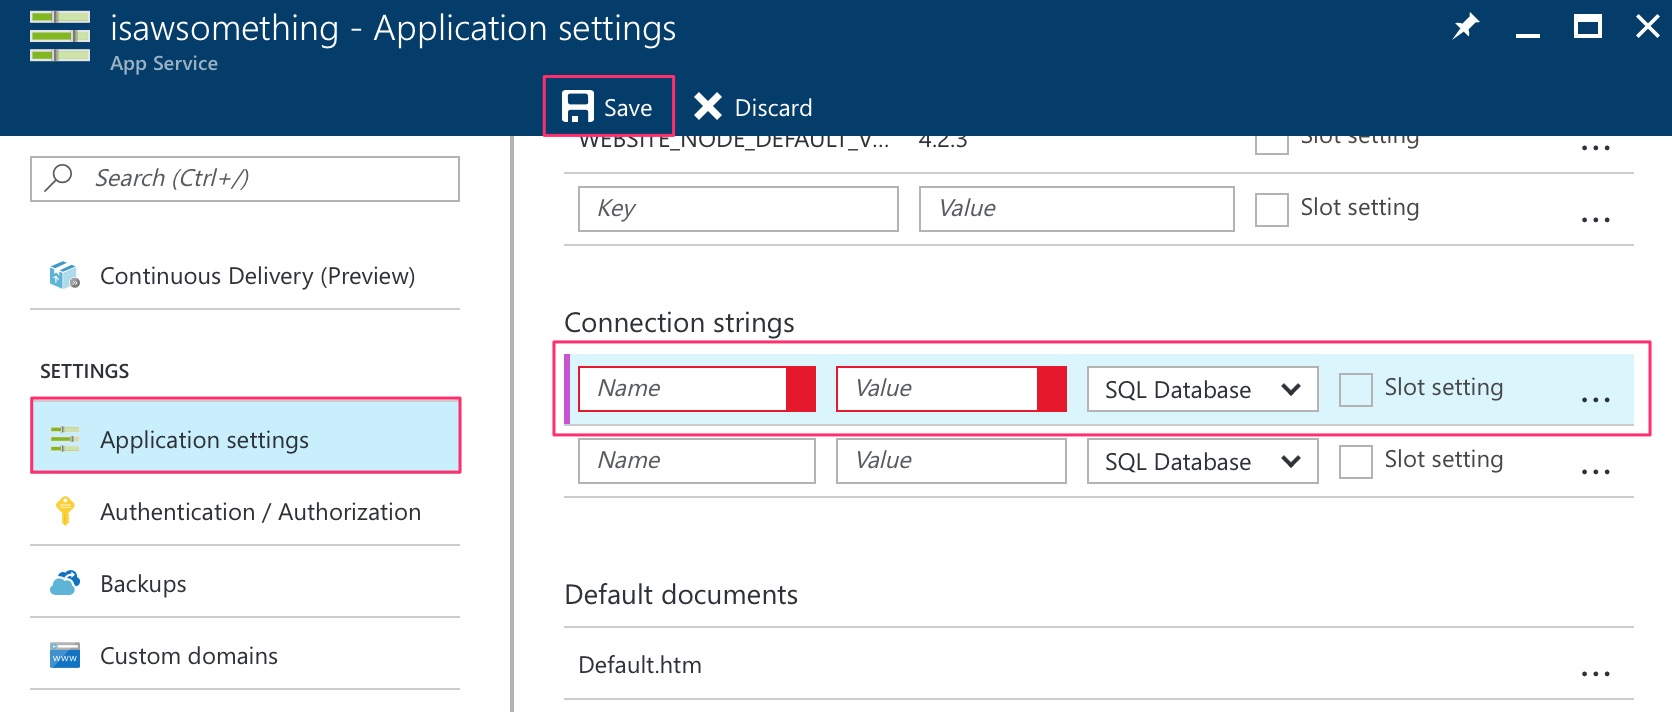Click the Default documents heading
This screenshot has width=1672, height=712.
681,595
